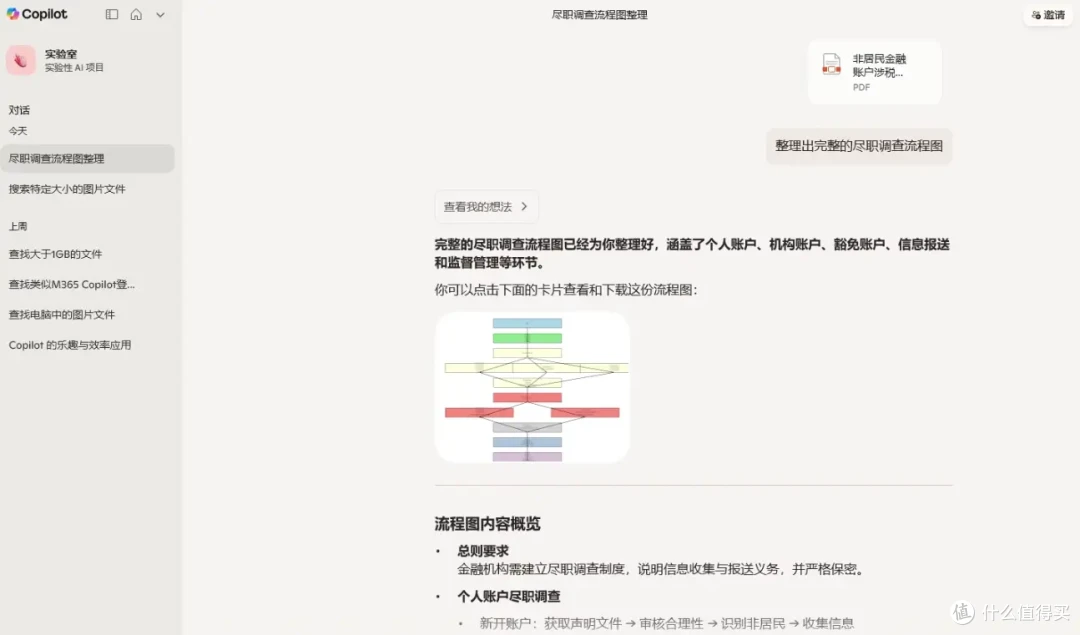Screen dimensions: 1080x635
Task: Go to the home icon
Action: click(x=136, y=14)
